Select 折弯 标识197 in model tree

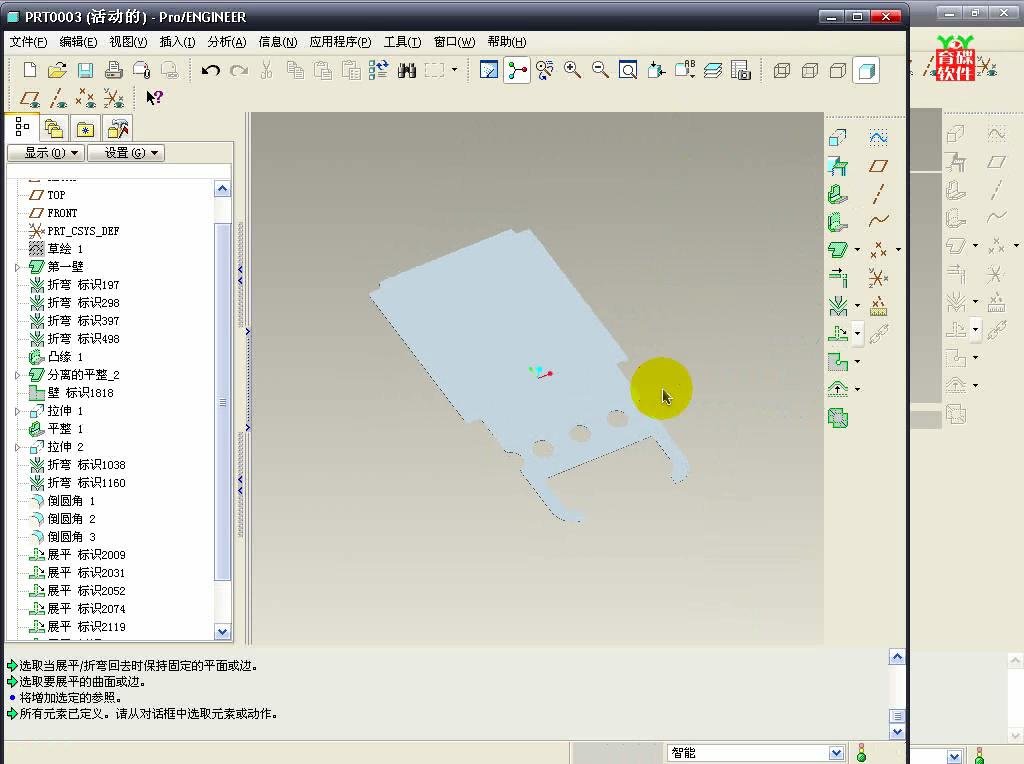point(74,285)
